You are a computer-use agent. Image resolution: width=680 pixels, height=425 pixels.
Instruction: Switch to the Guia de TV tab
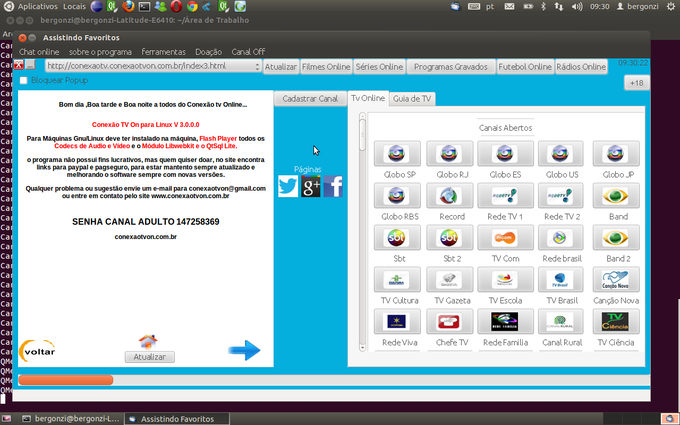[412, 99]
